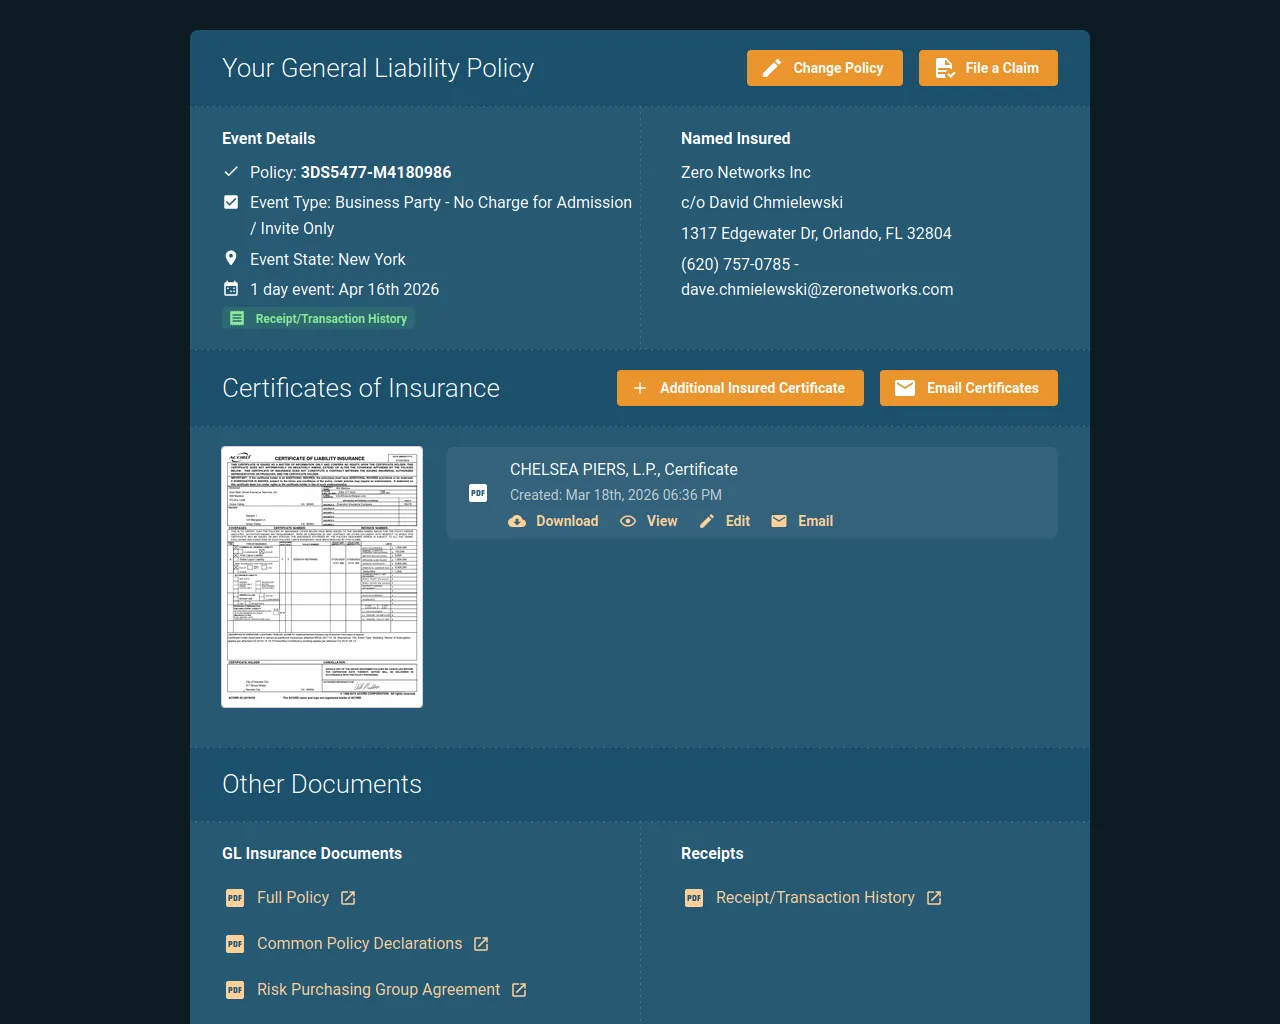The image size is (1280, 1024).
Task: Open the Full Policy document link
Action: 293,897
